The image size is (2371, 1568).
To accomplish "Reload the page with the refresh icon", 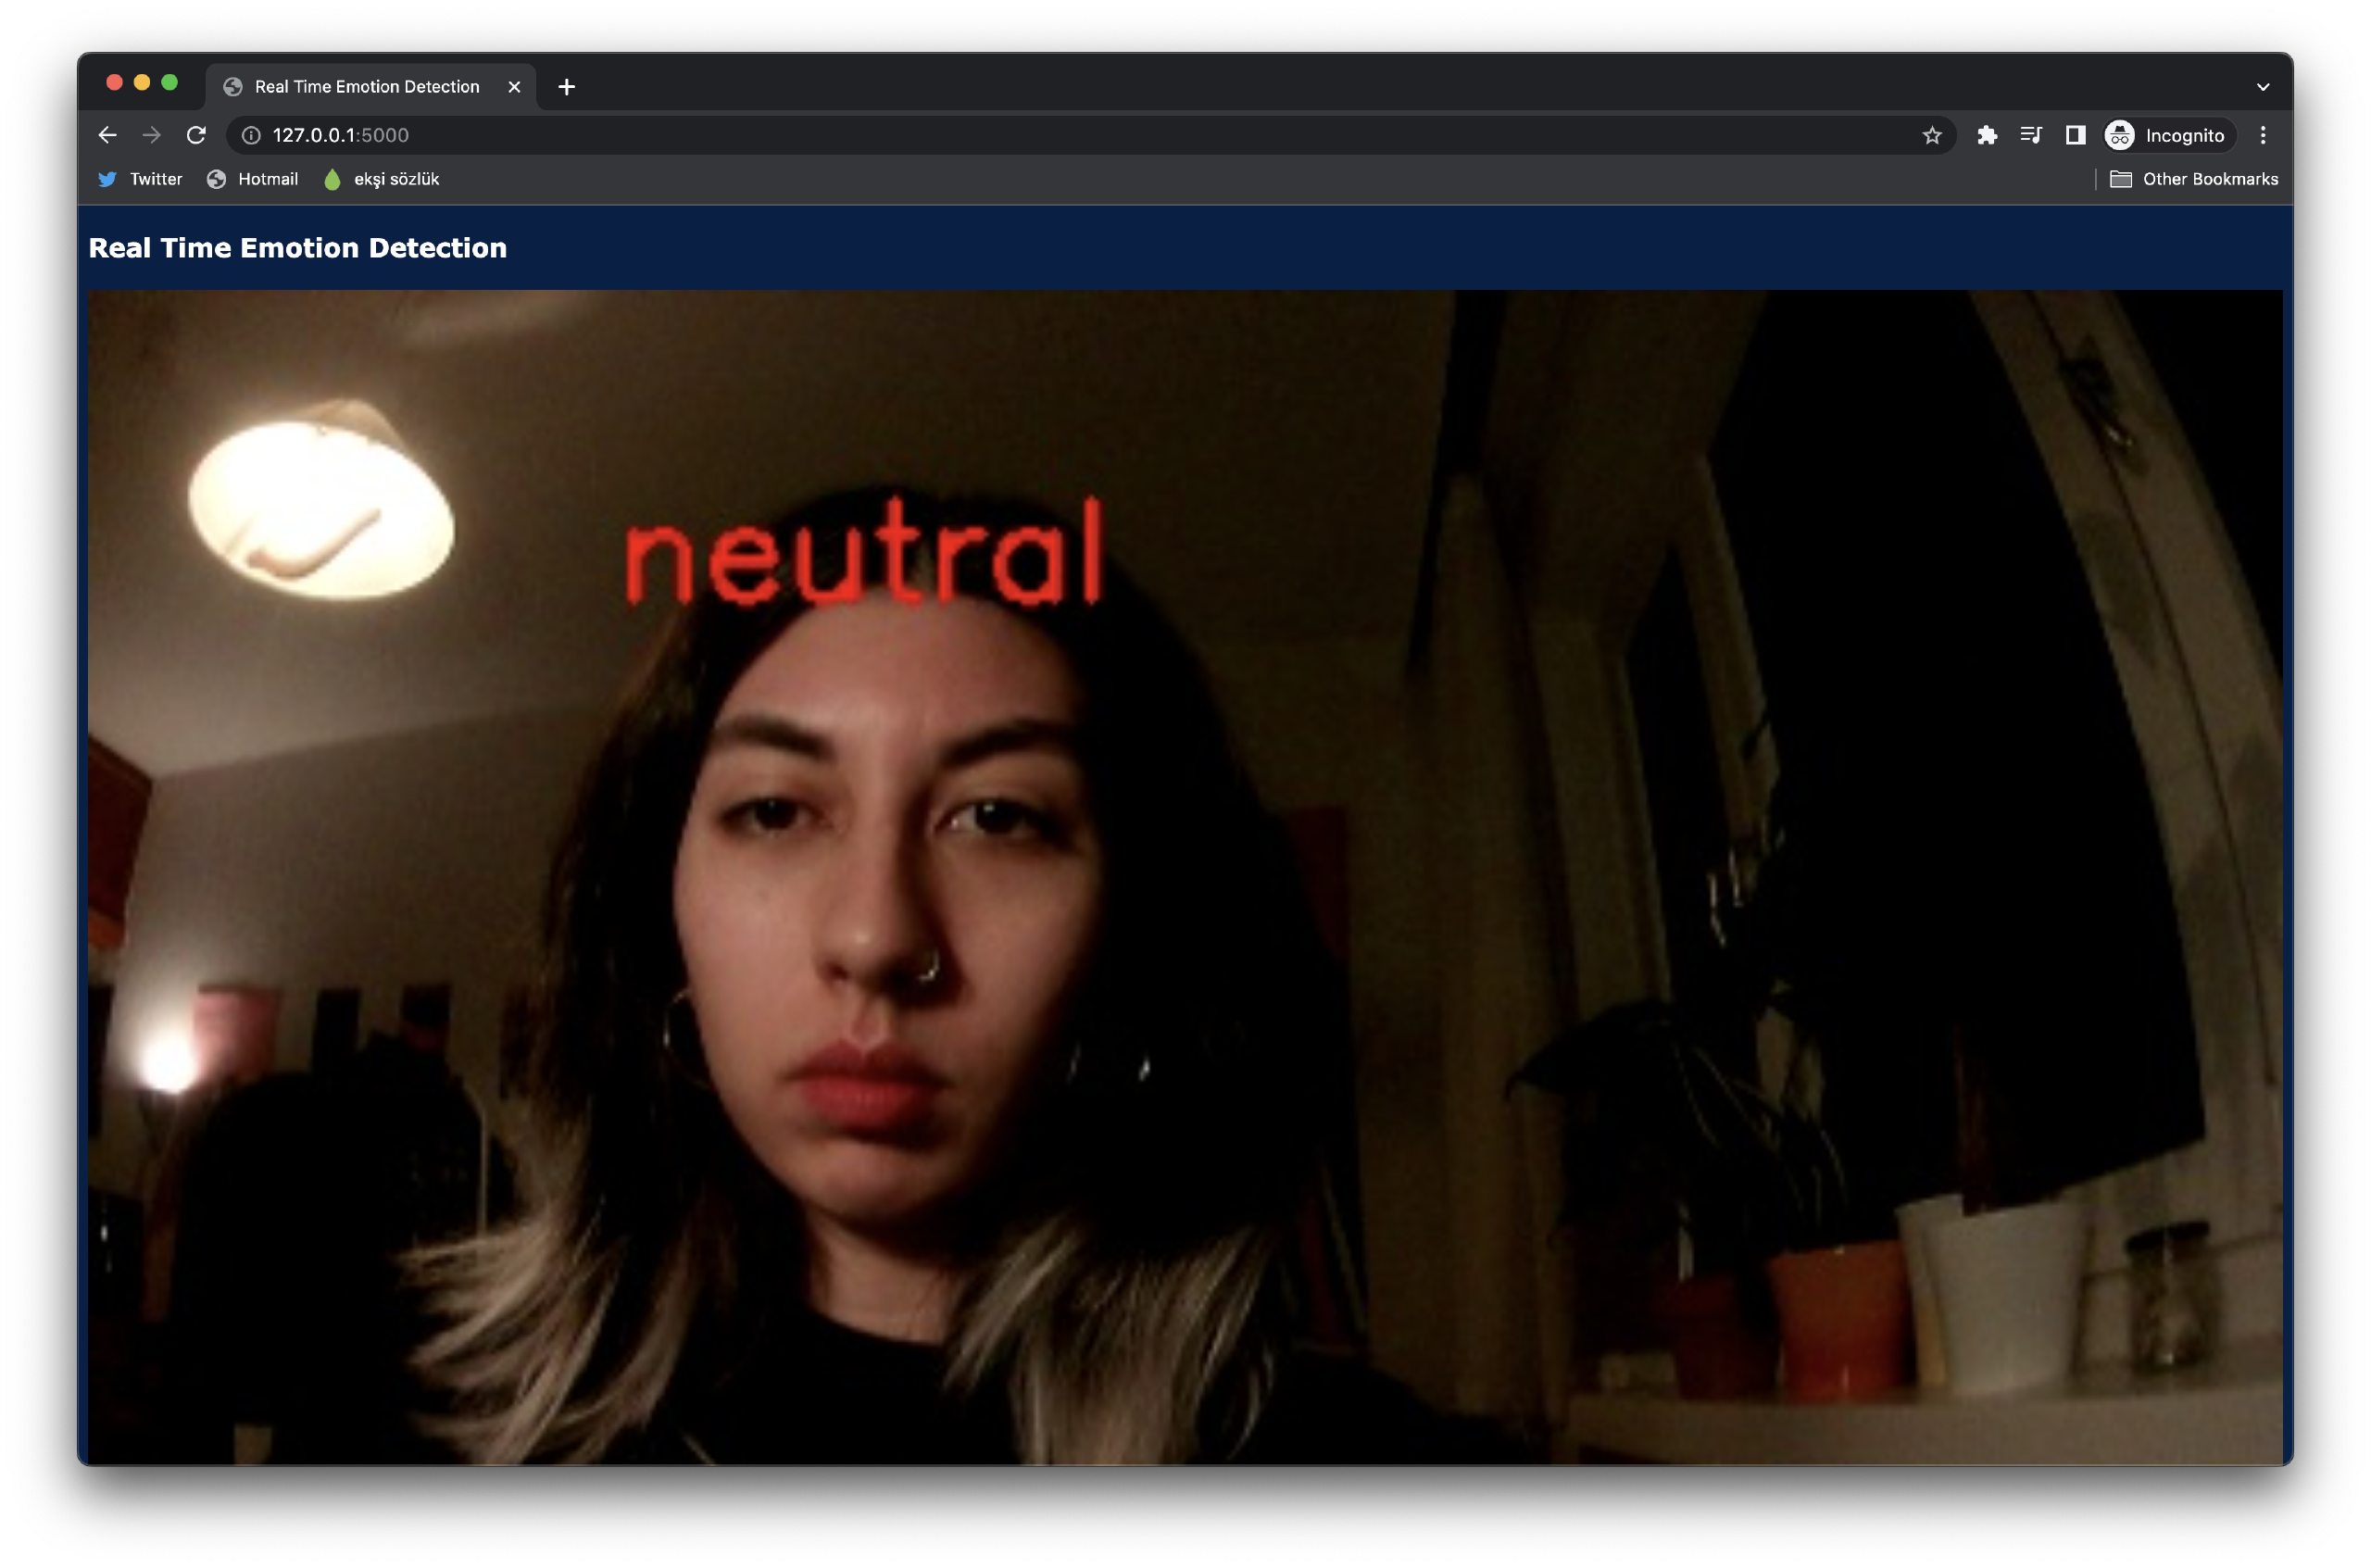I will [x=196, y=135].
